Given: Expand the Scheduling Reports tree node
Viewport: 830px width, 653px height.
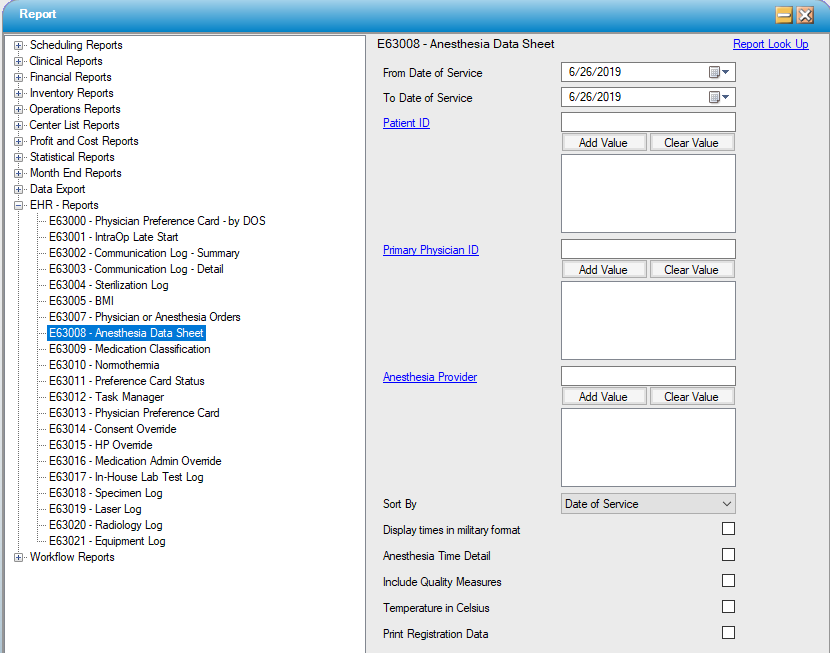Looking at the screenshot, I should tap(19, 45).
